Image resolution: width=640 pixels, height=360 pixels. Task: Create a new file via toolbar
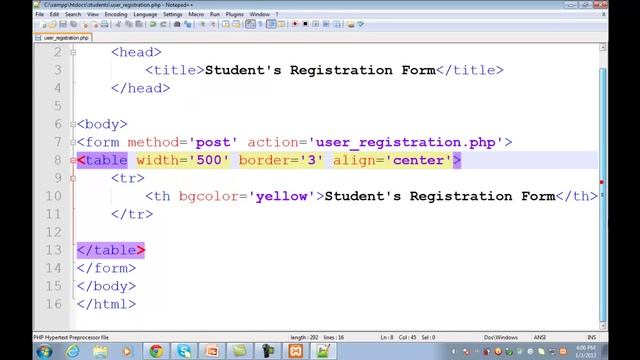pos(43,24)
